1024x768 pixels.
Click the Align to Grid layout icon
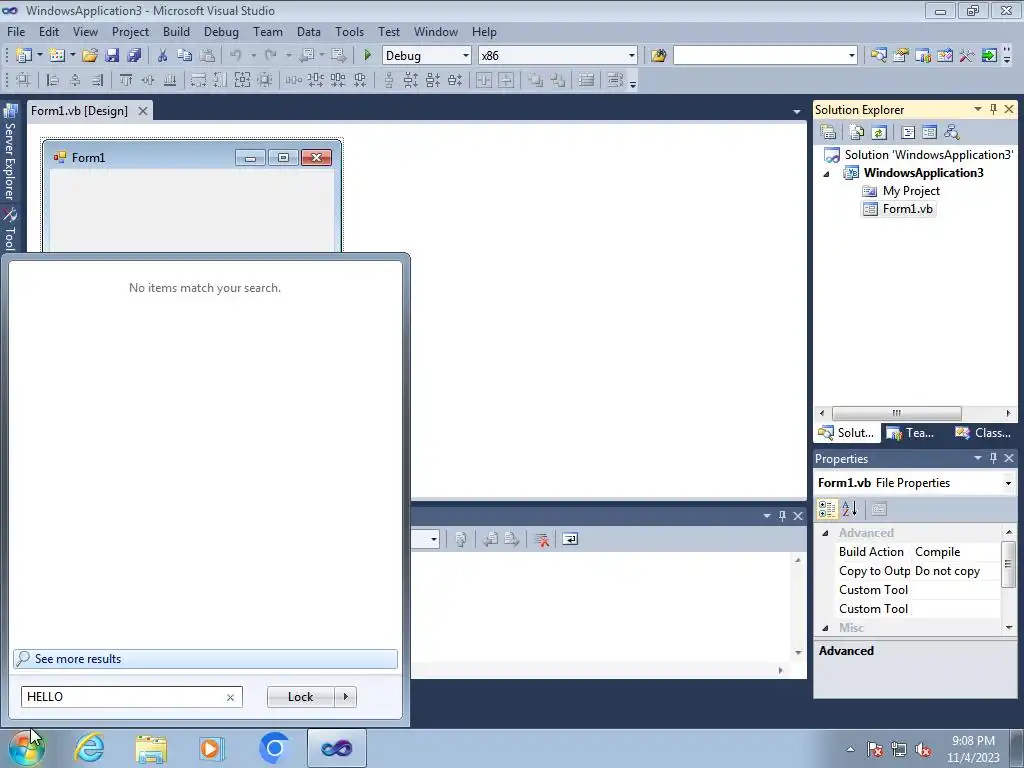[x=24, y=80]
